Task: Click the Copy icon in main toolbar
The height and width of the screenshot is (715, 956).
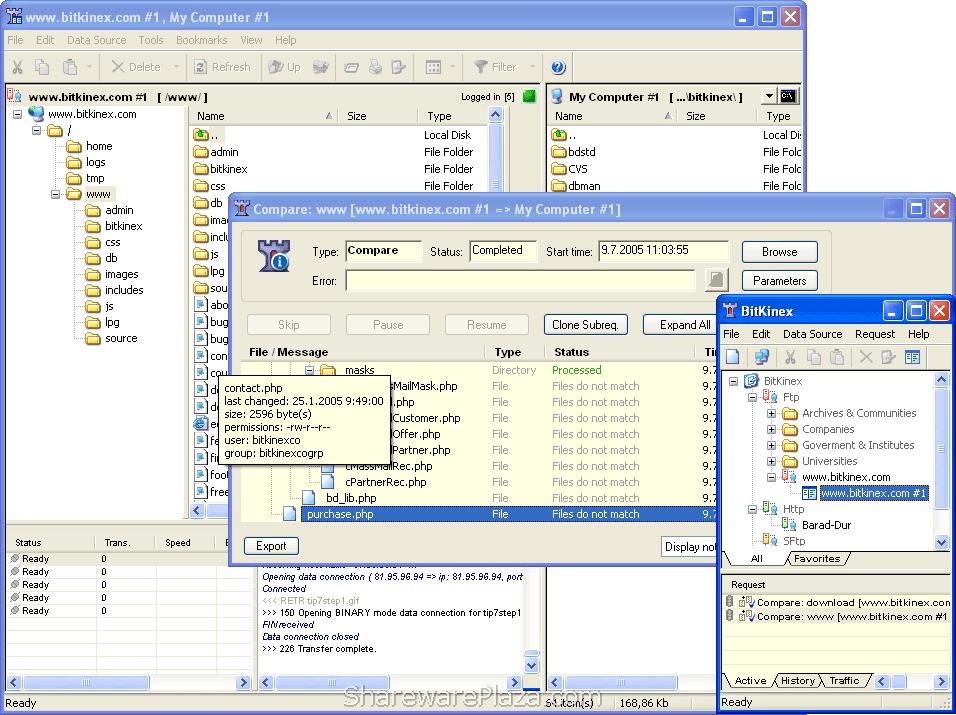Action: click(42, 67)
